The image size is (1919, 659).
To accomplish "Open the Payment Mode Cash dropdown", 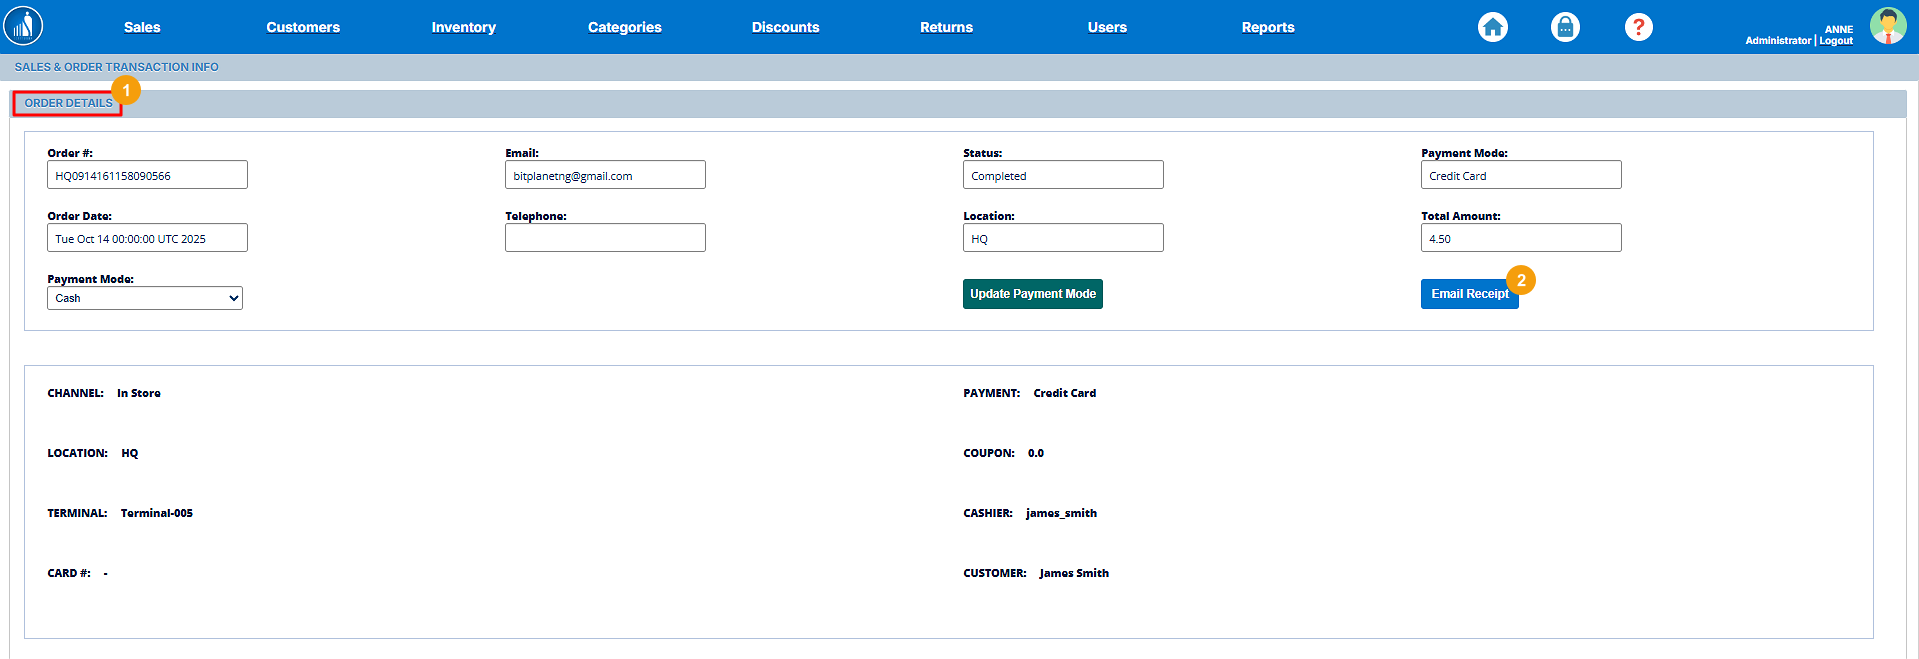I will coord(145,298).
